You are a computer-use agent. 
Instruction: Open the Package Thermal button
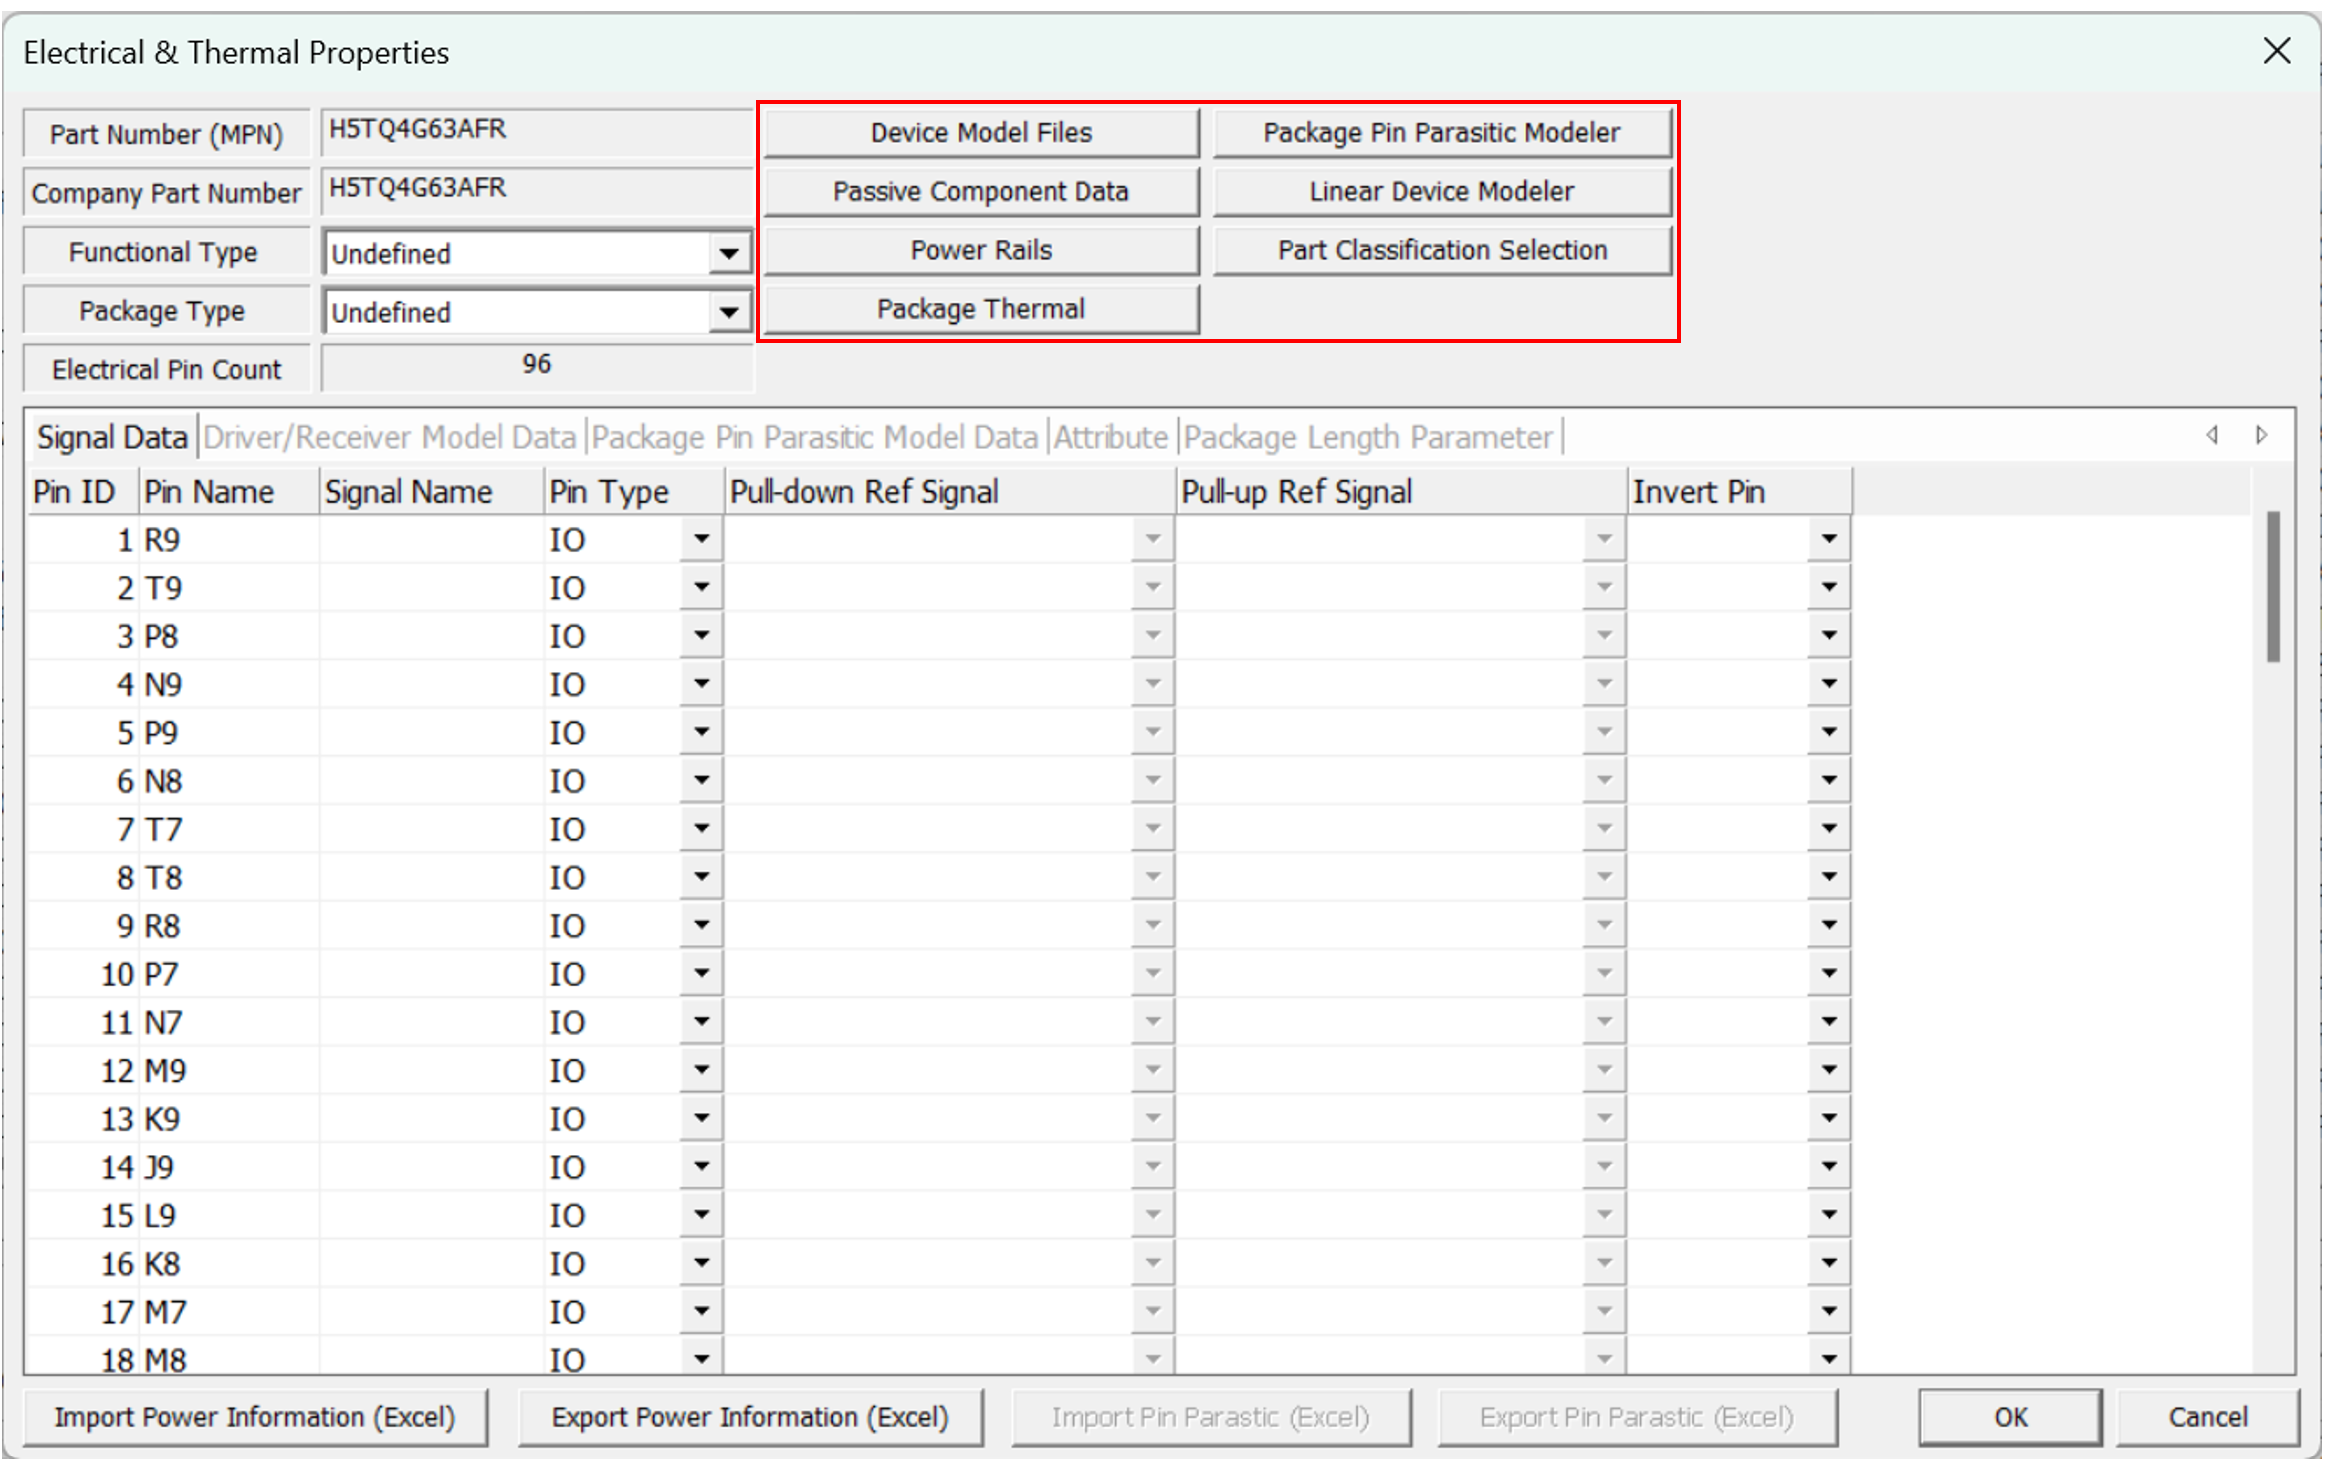coord(980,309)
